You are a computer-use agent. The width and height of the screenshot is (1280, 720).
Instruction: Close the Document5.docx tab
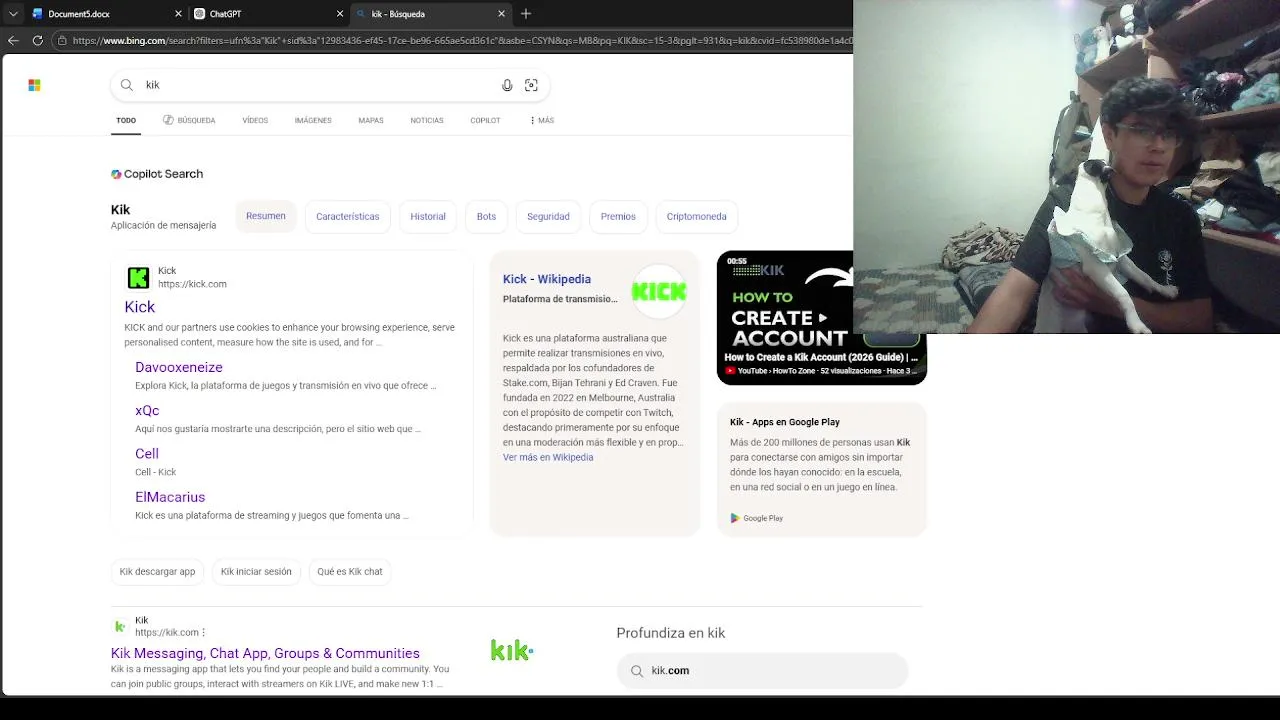tap(179, 14)
